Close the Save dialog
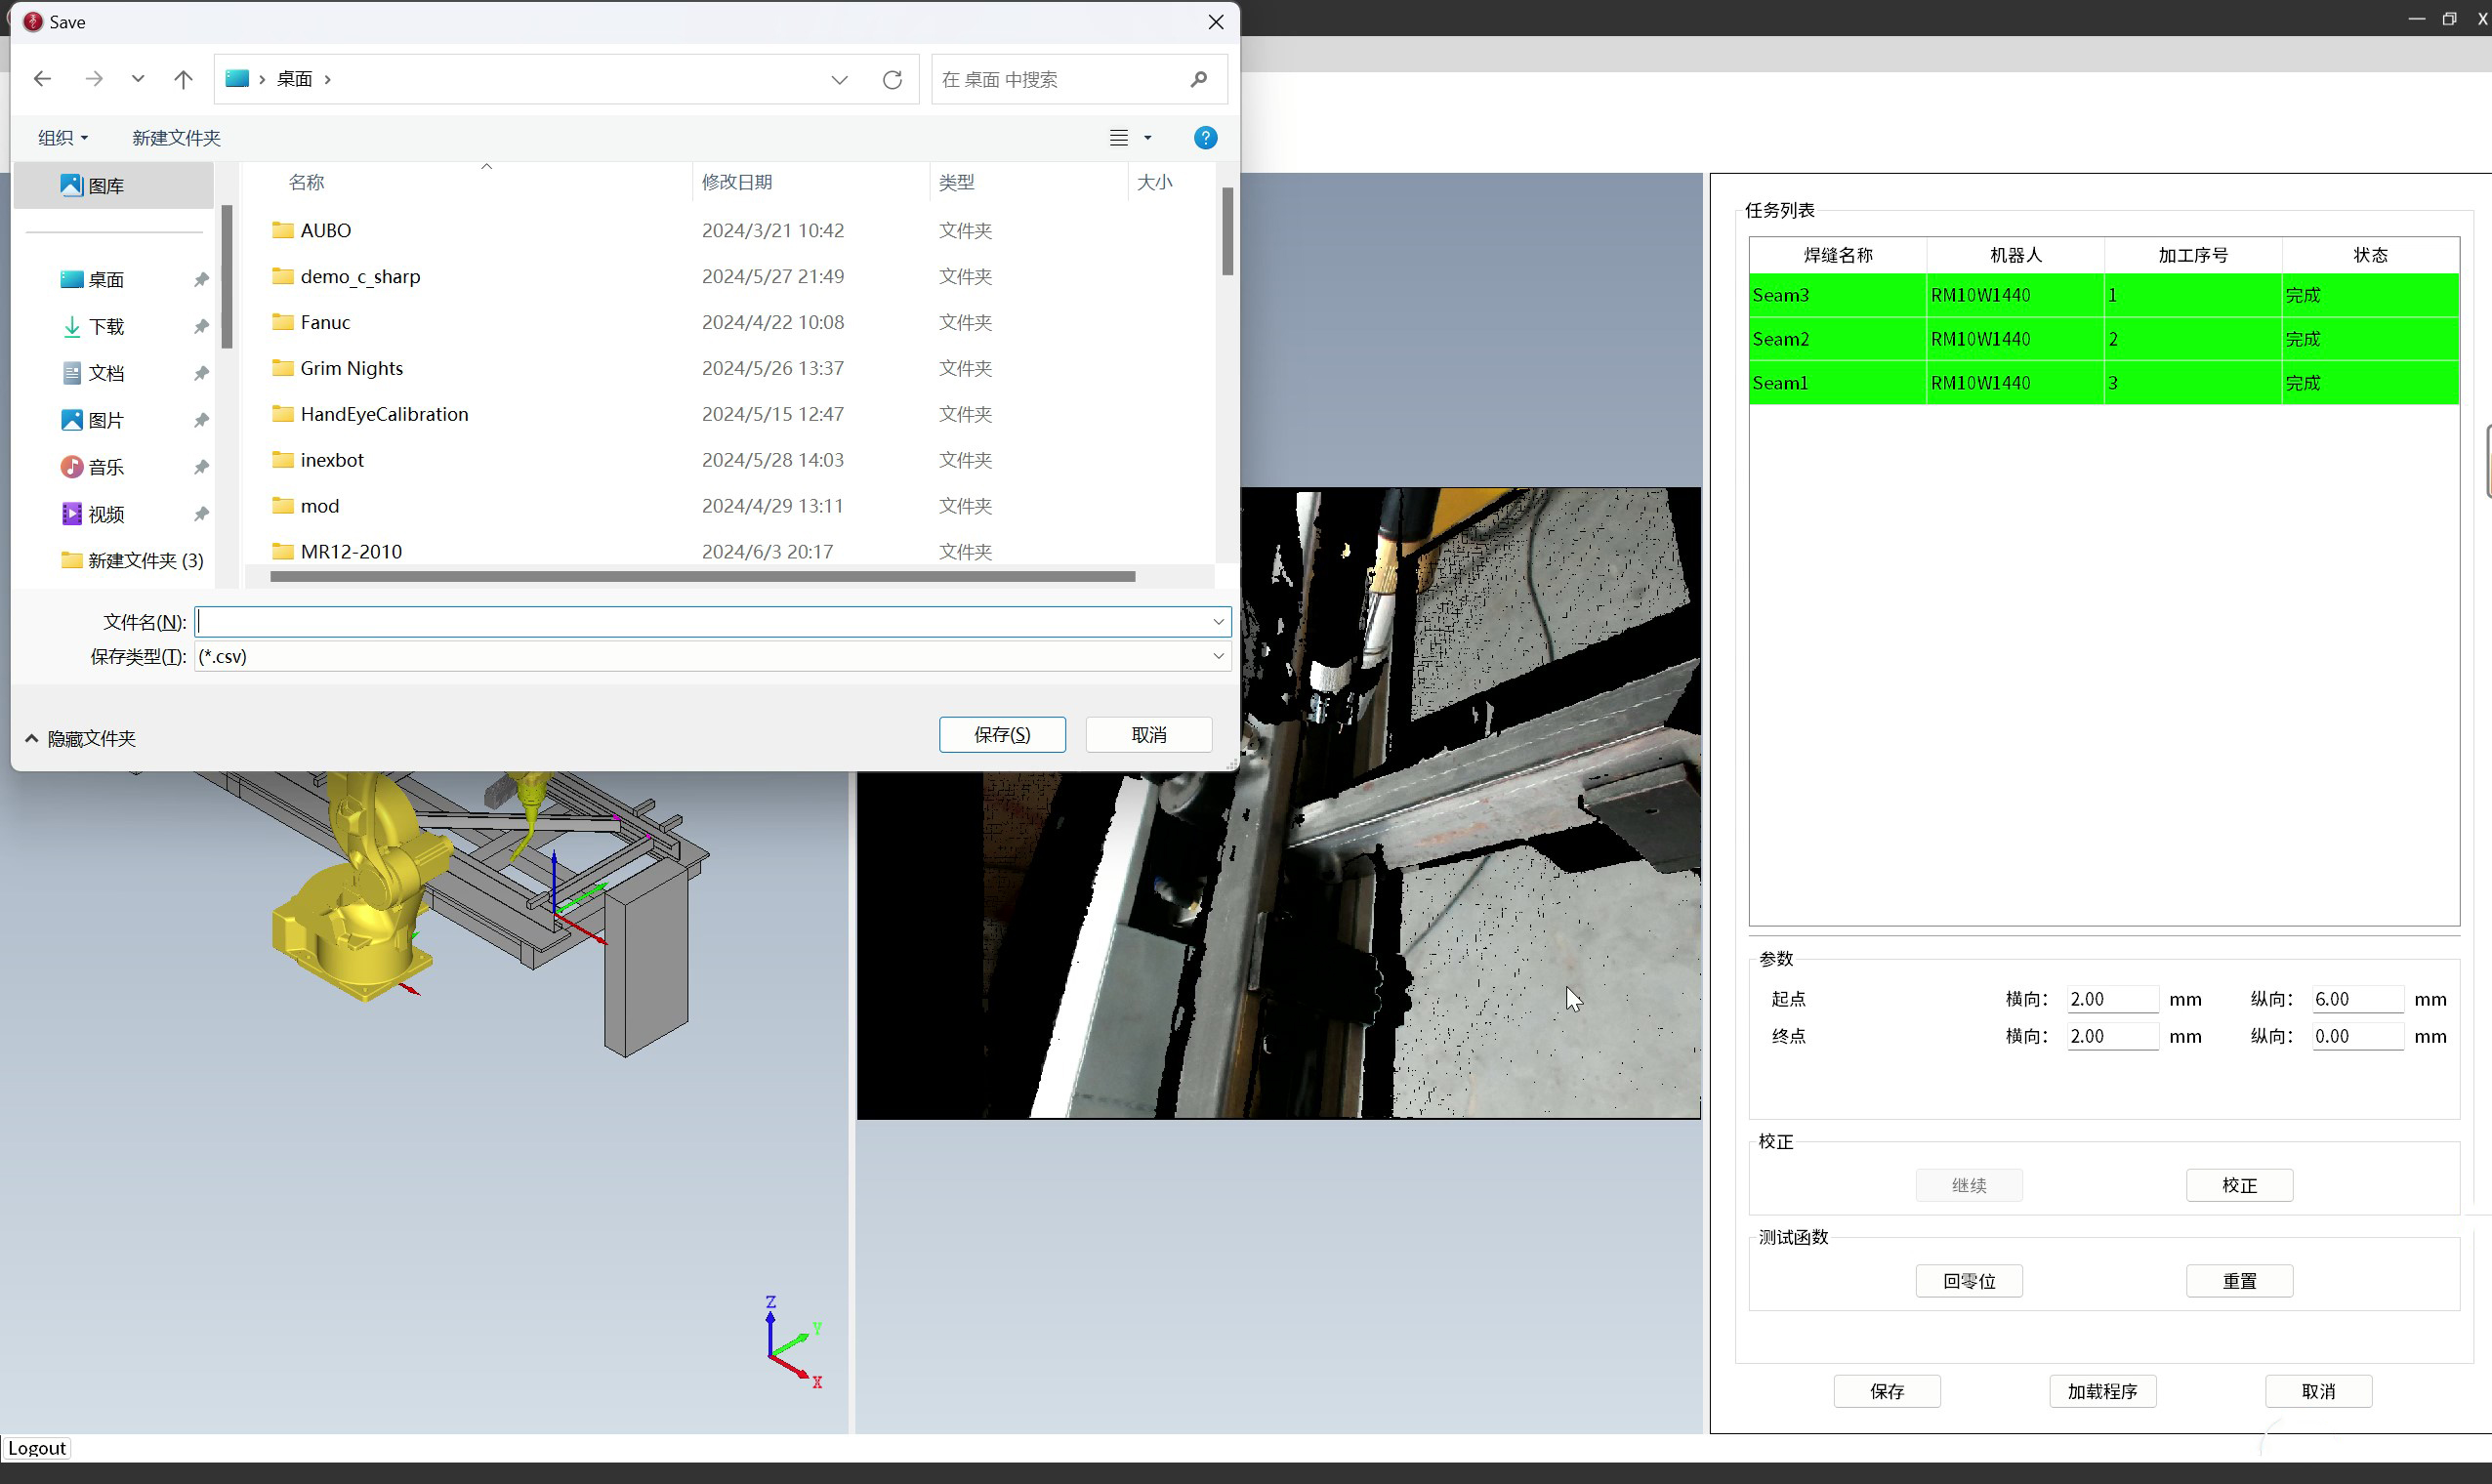 [1216, 22]
